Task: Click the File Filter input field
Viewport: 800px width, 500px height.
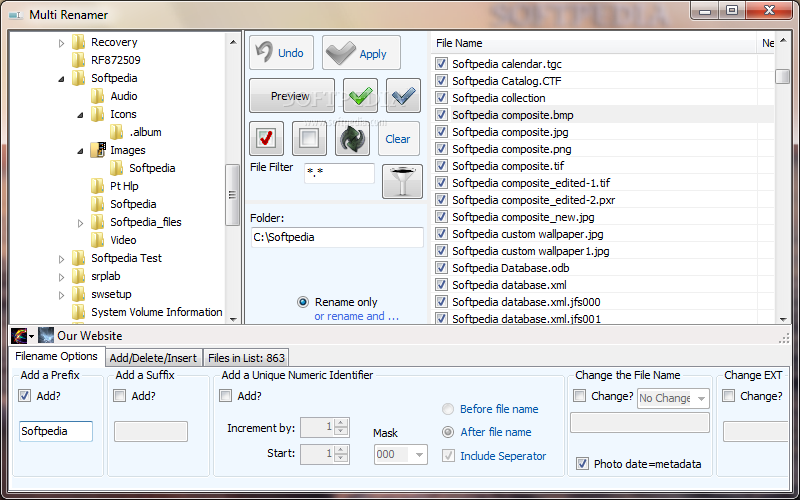Action: tap(339, 173)
